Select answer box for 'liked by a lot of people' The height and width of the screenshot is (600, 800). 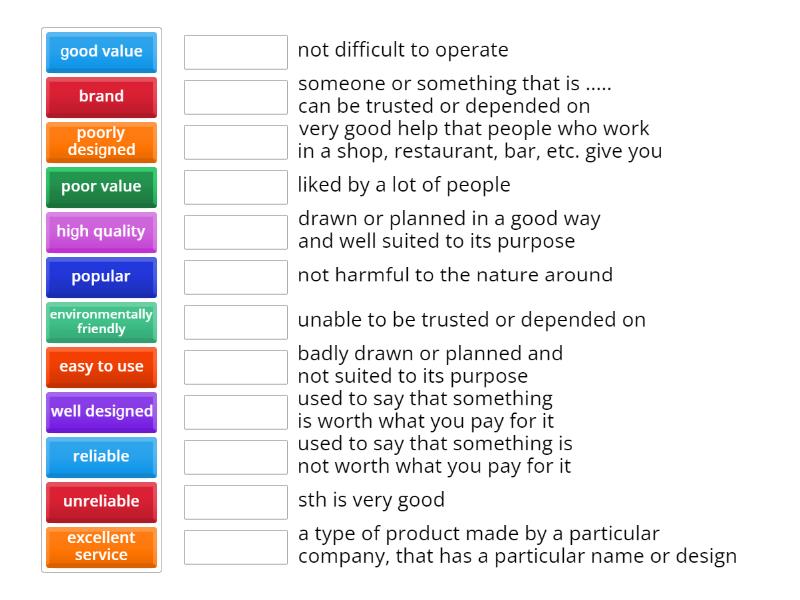pos(236,187)
